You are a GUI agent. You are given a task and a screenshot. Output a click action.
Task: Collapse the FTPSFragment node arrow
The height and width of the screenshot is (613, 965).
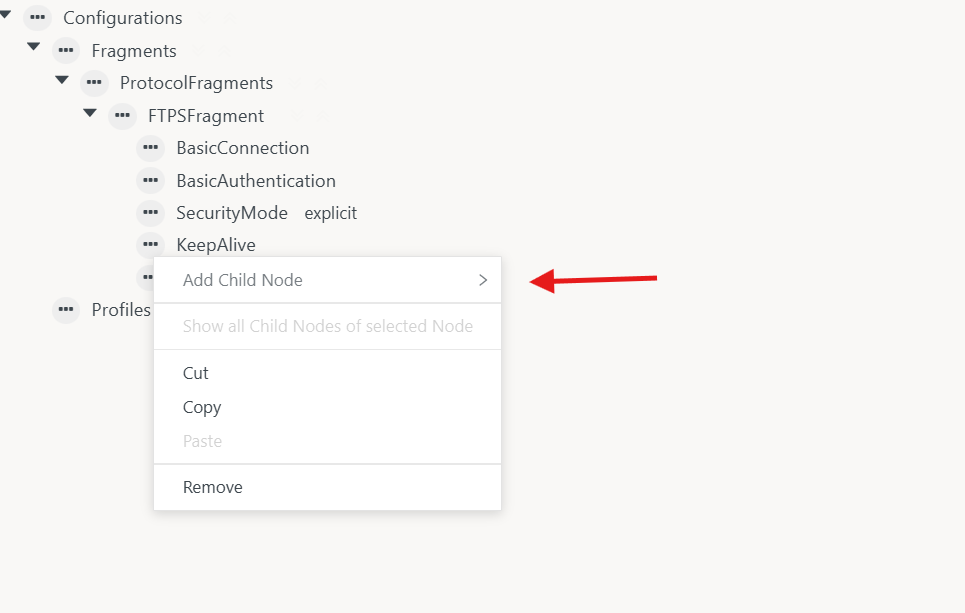[90, 113]
